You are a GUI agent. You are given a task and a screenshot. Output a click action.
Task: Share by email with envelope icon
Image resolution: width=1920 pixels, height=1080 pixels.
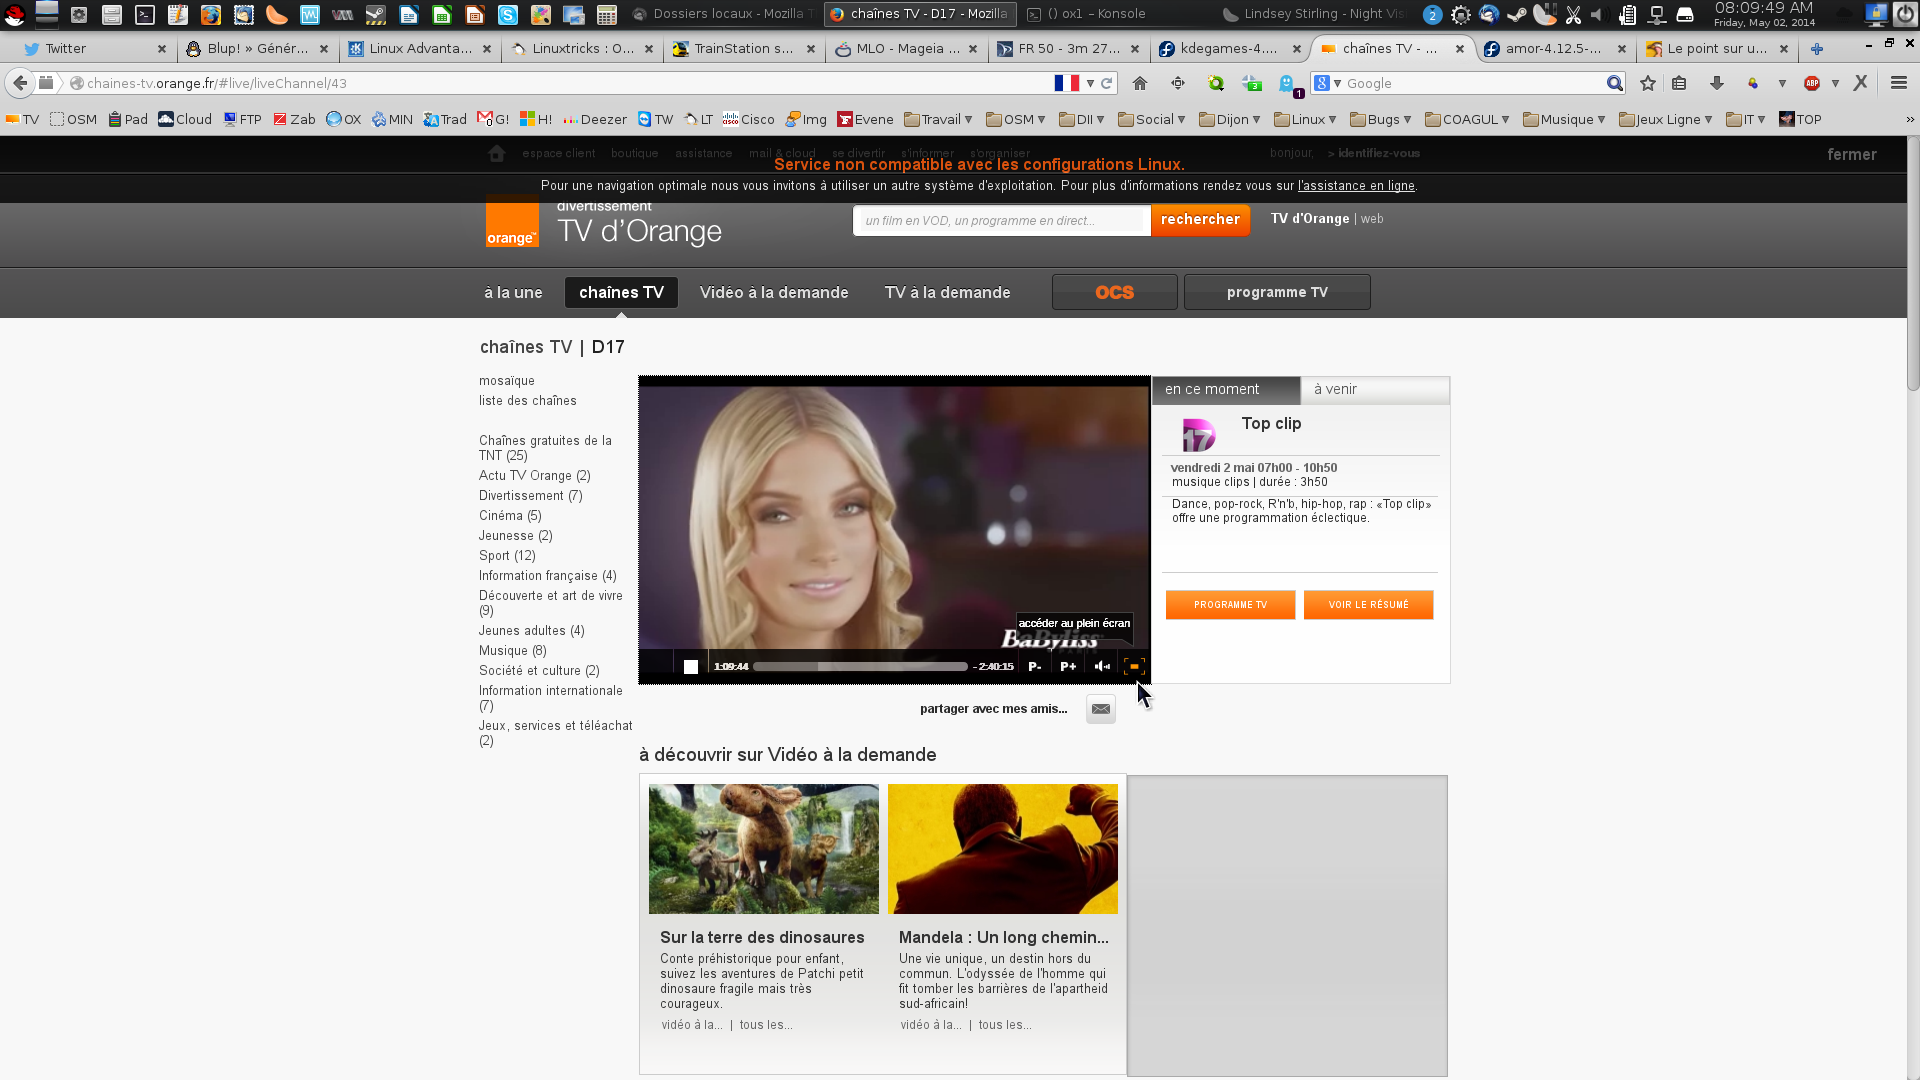coord(1100,709)
